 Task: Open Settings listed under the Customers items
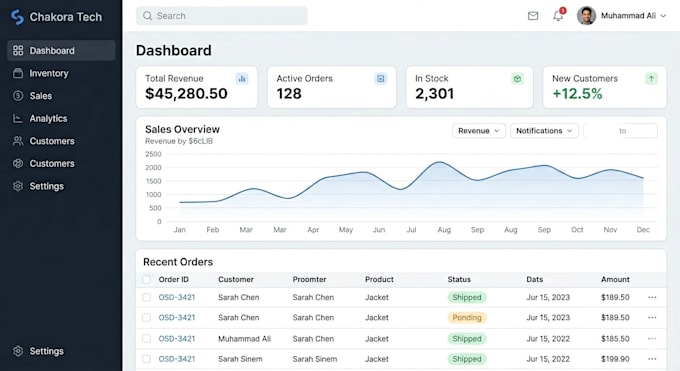click(46, 186)
